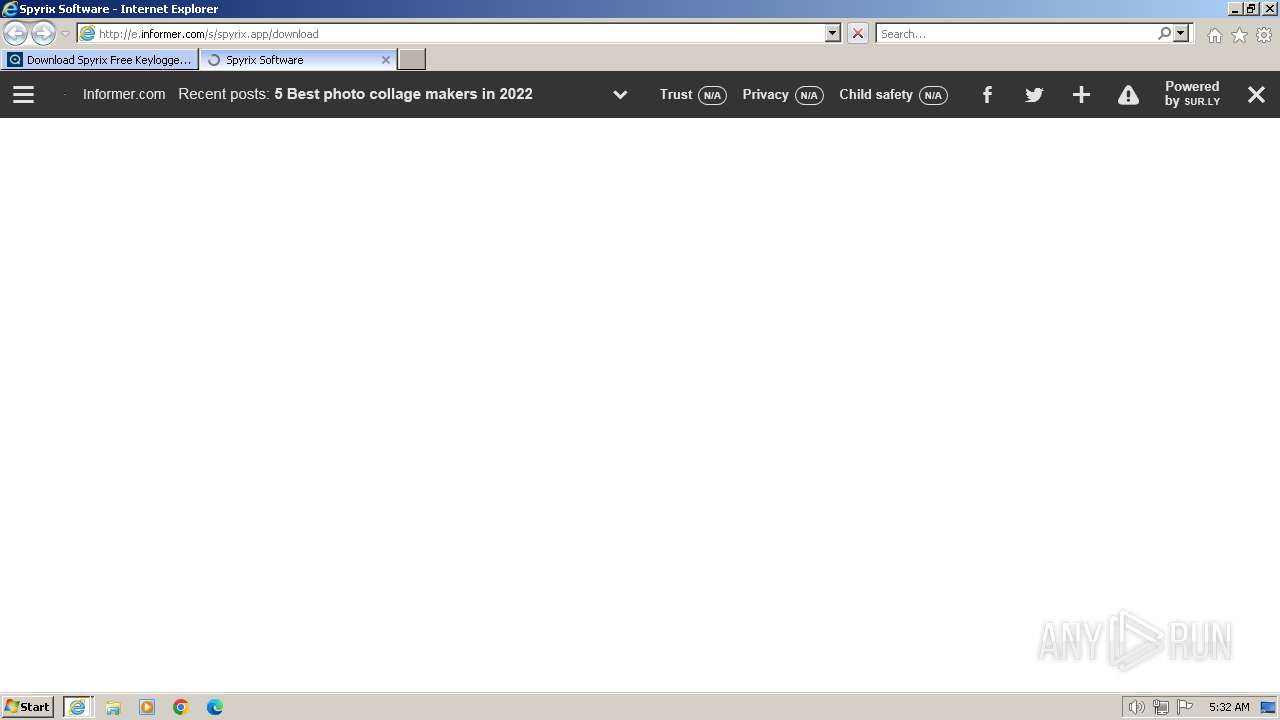
Task: Share on Facebook icon
Action: 987,95
